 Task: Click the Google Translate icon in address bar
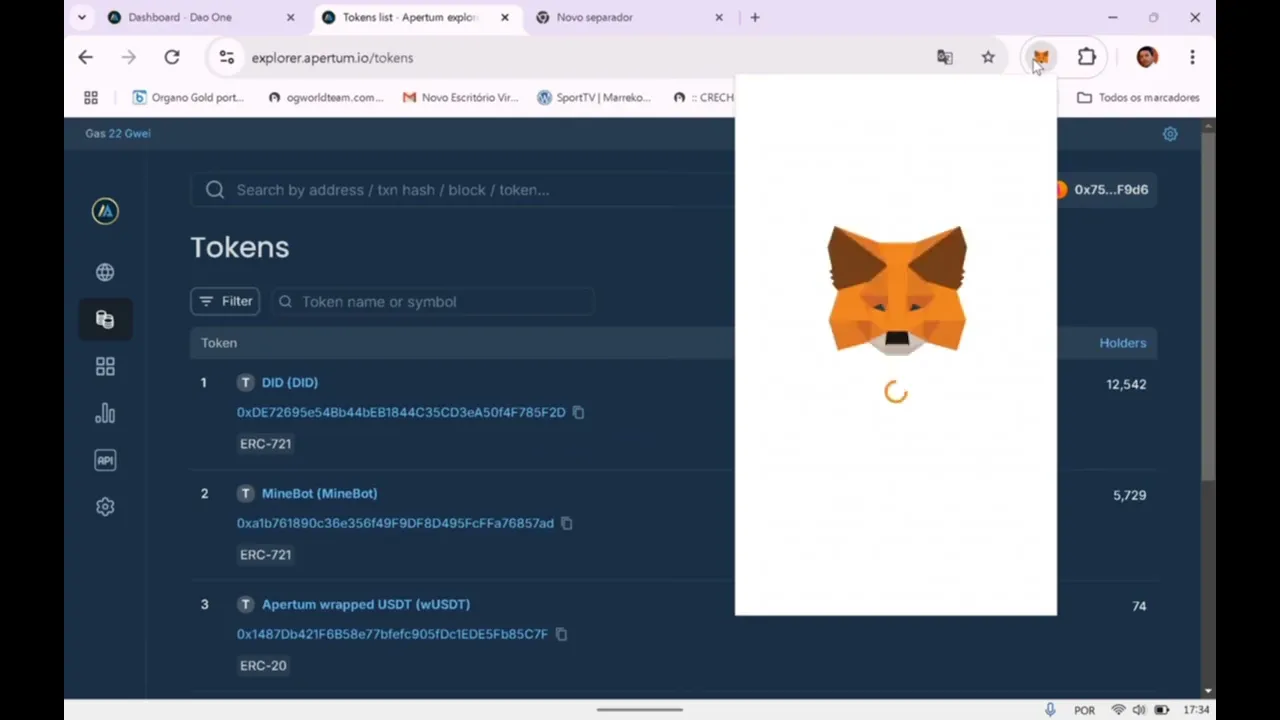[x=944, y=57]
